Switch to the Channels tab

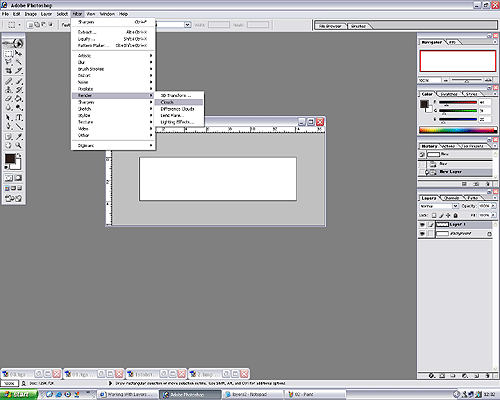452,198
